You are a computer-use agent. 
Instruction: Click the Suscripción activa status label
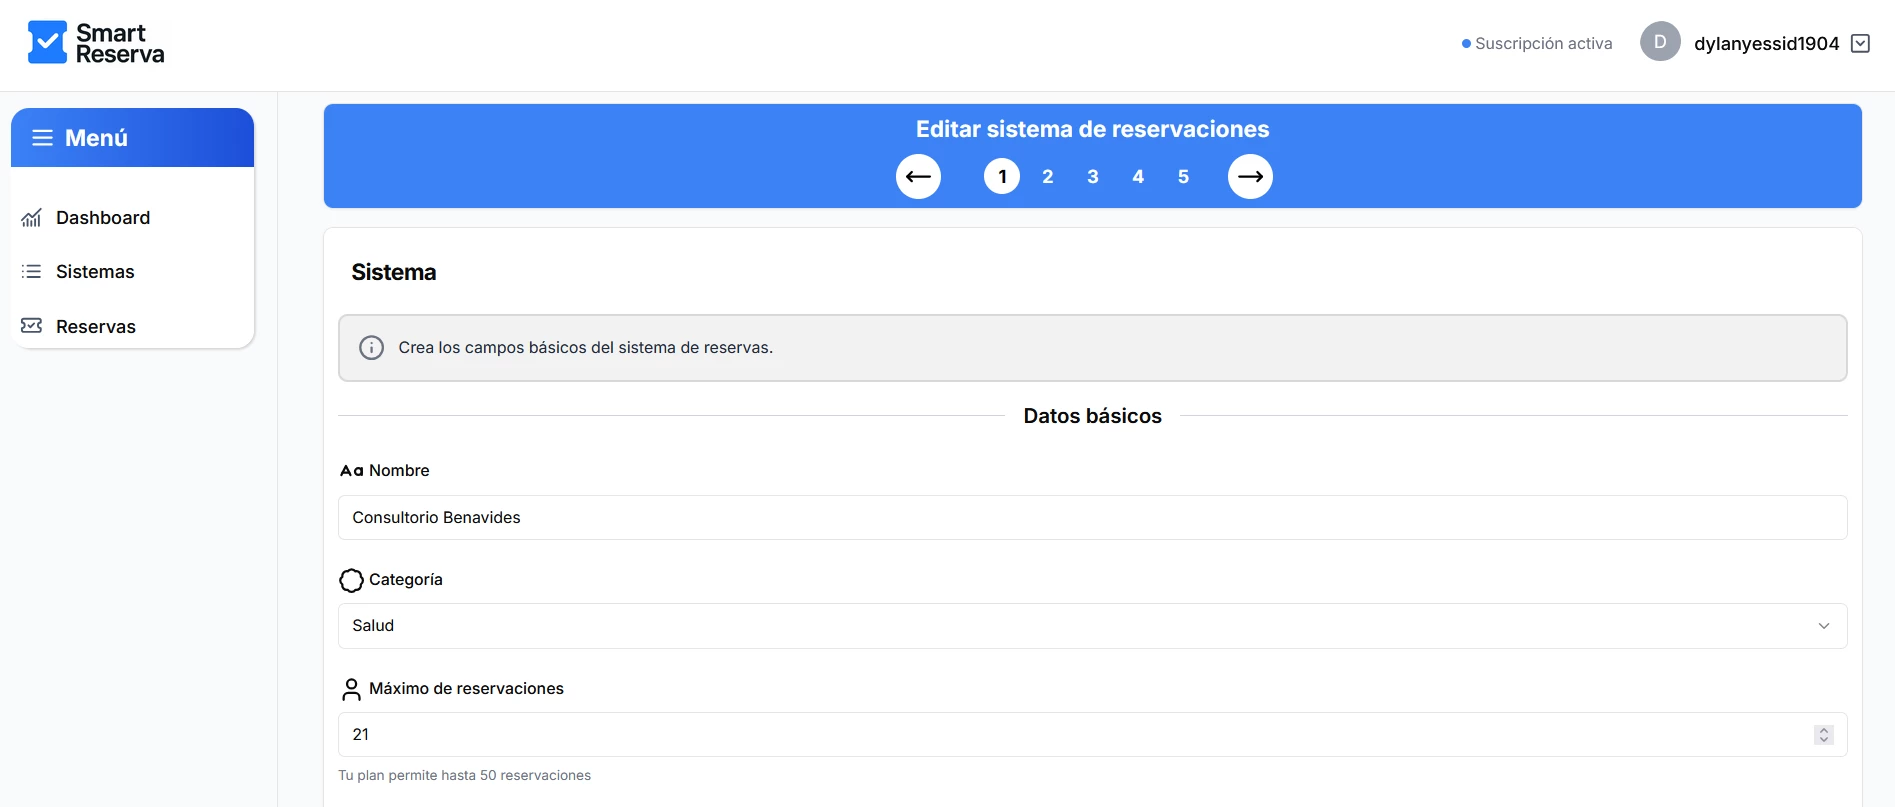tap(1543, 44)
